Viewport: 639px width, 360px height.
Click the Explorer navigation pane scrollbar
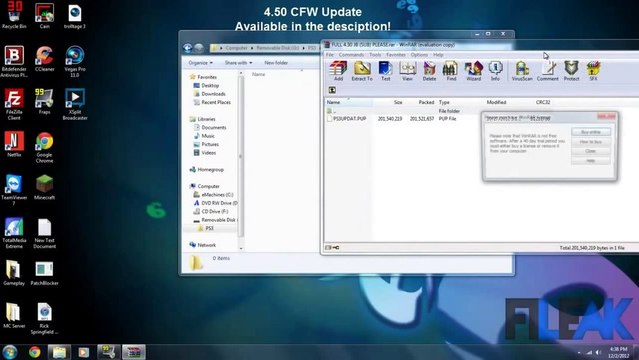pyautogui.click(x=241, y=157)
